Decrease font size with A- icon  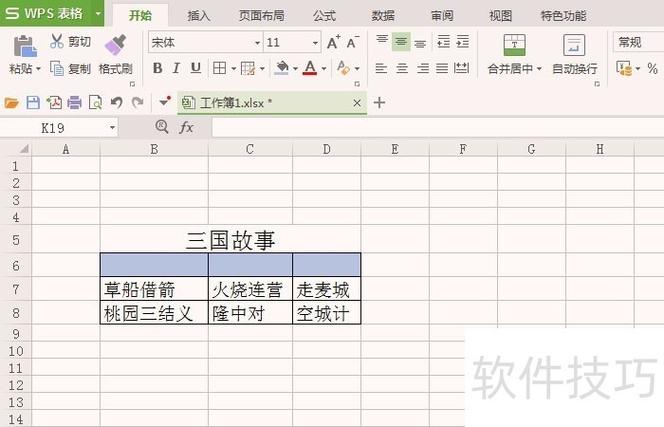pos(352,42)
